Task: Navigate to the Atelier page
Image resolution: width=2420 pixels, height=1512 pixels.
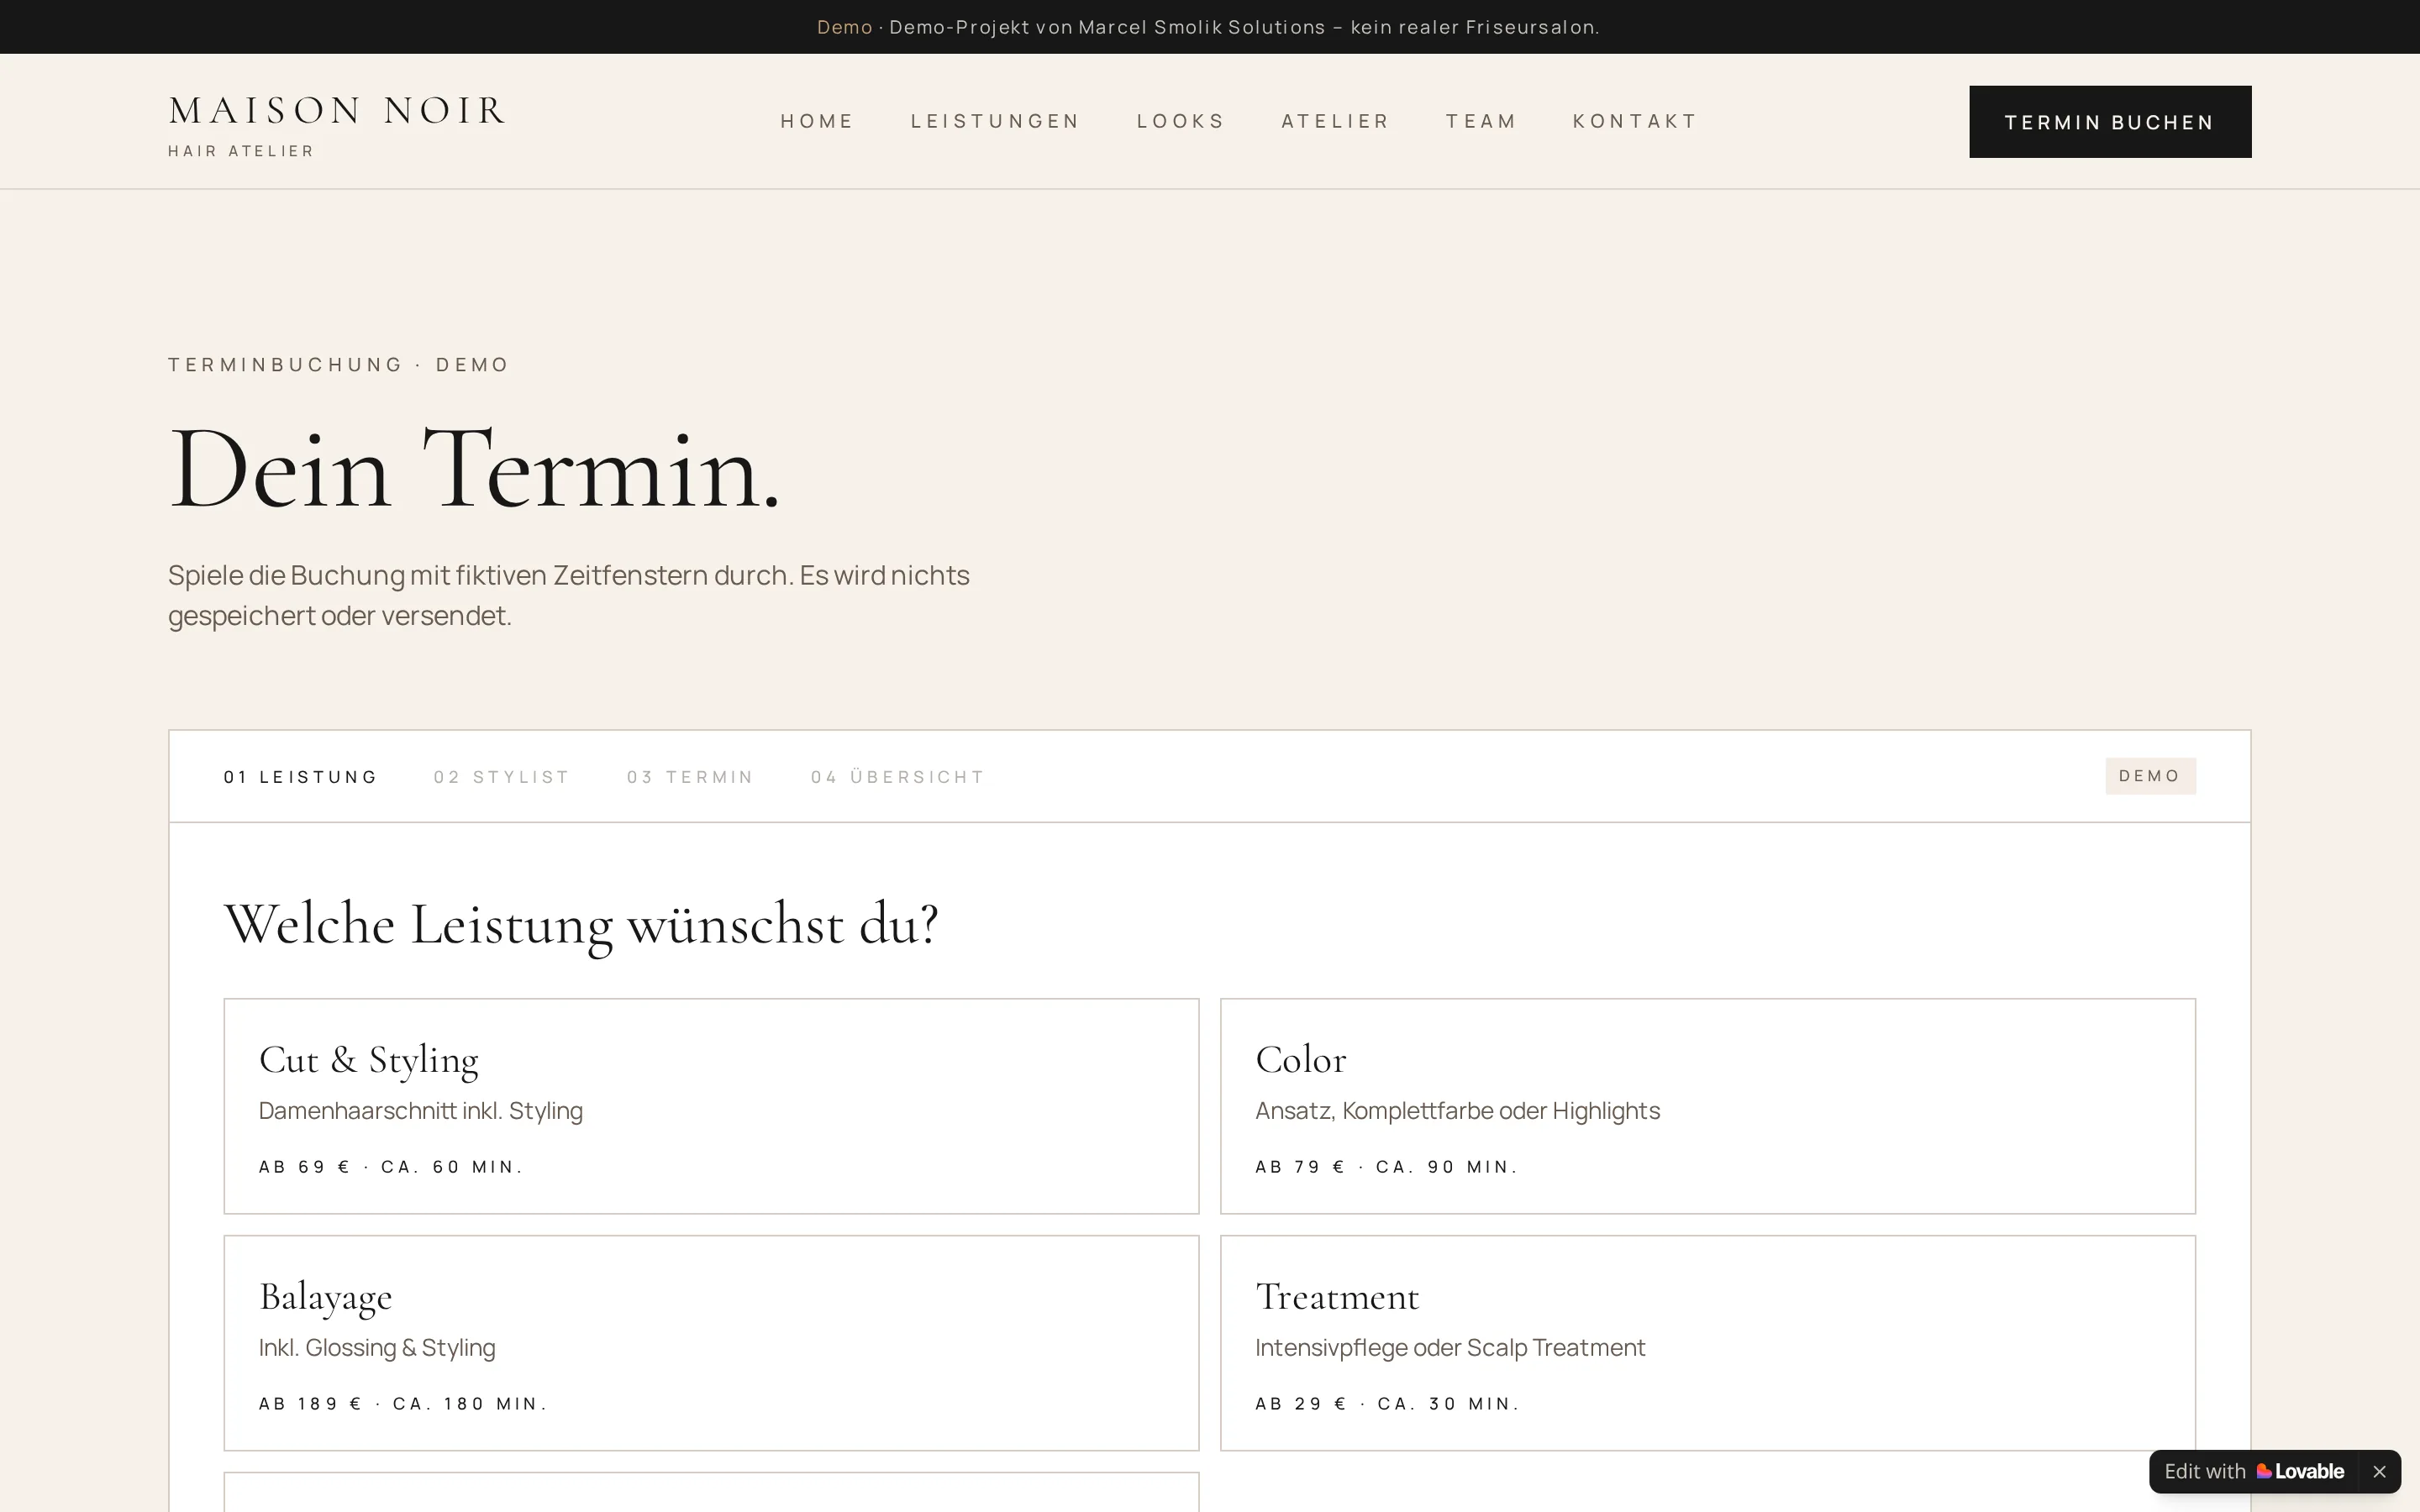Action: click(x=1335, y=121)
